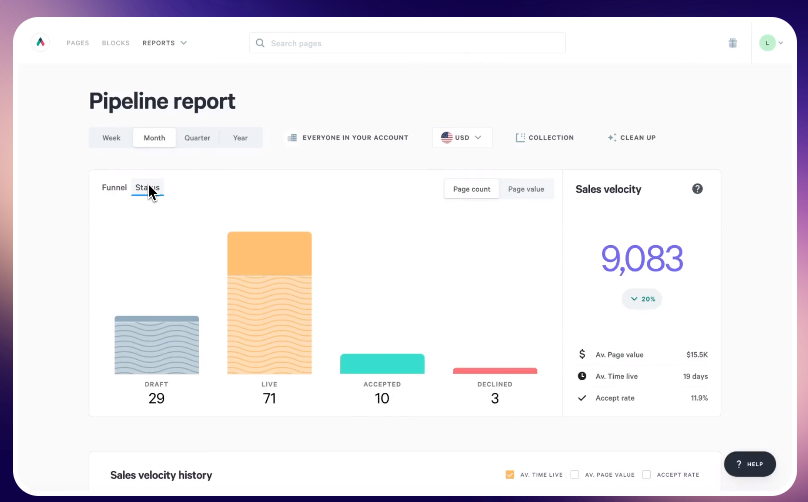
Task: Click the green user avatar
Action: point(766,43)
